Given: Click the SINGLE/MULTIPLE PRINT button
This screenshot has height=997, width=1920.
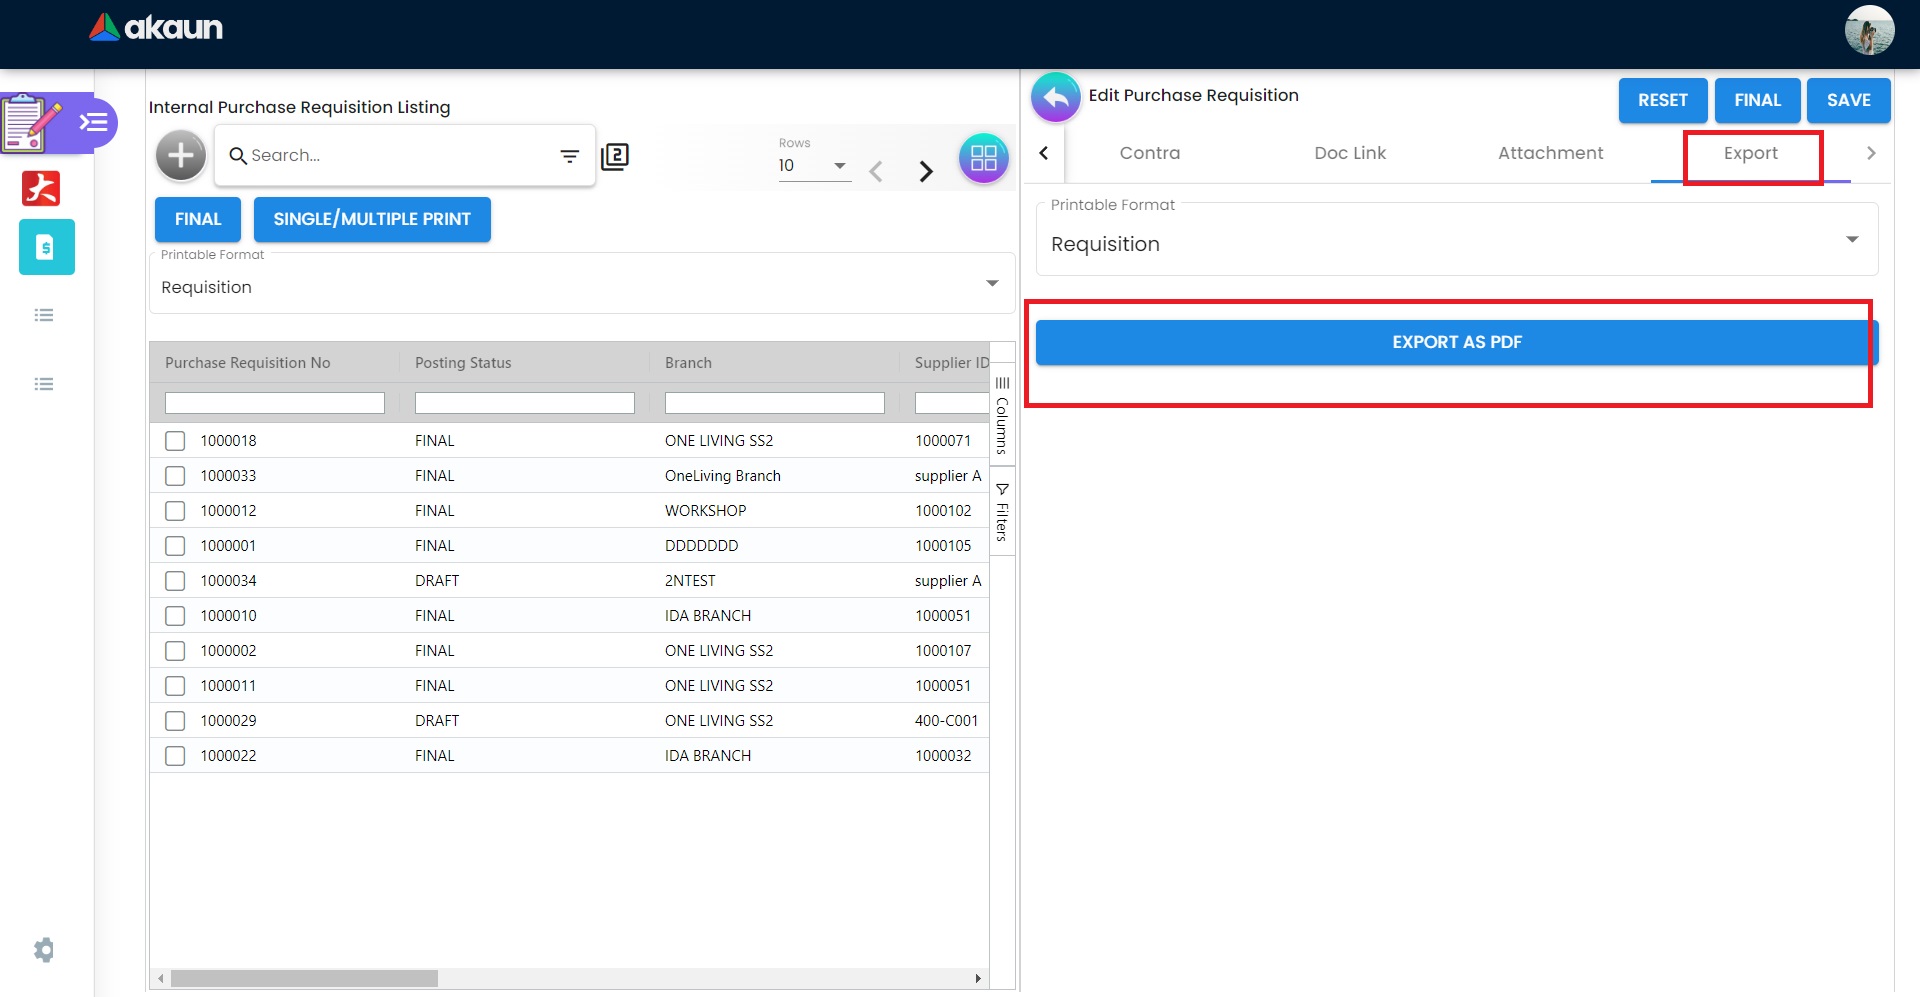Looking at the screenshot, I should 372,219.
